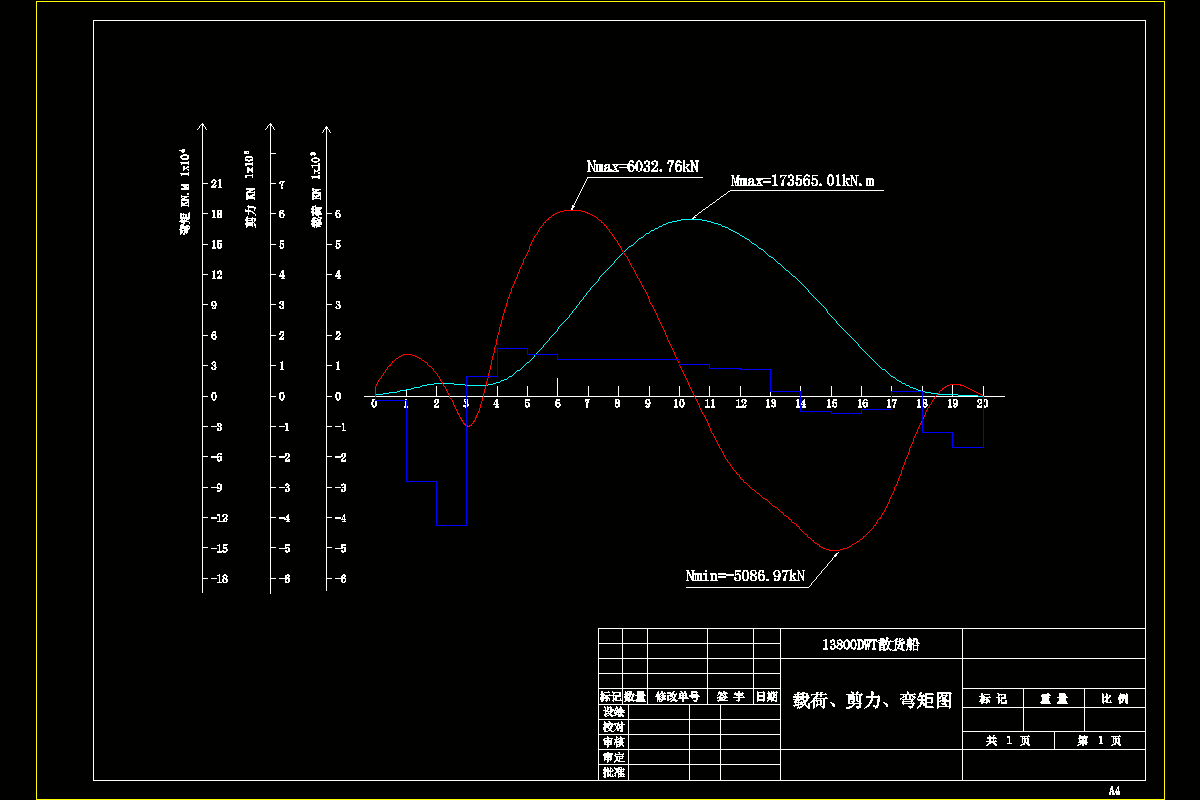Screen dimensions: 1200x800
Task: Click the -18 tick on the 弯矩 axis
Action: tap(219, 579)
